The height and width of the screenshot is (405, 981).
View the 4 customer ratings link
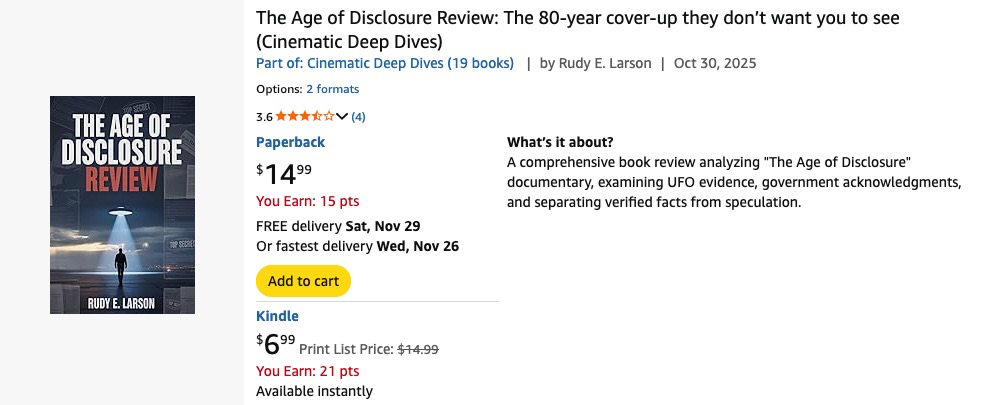pyautogui.click(x=358, y=116)
